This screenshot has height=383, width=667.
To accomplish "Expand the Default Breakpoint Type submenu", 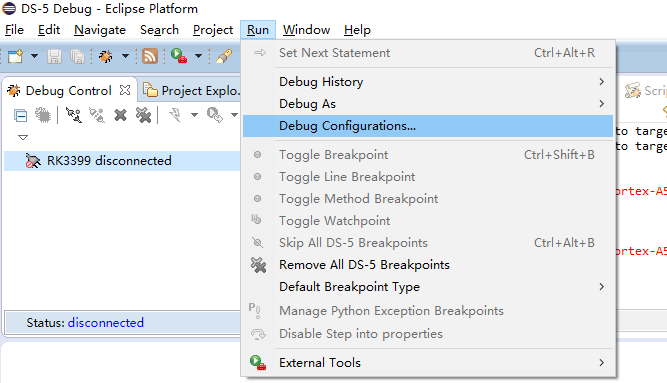I will pos(428,287).
